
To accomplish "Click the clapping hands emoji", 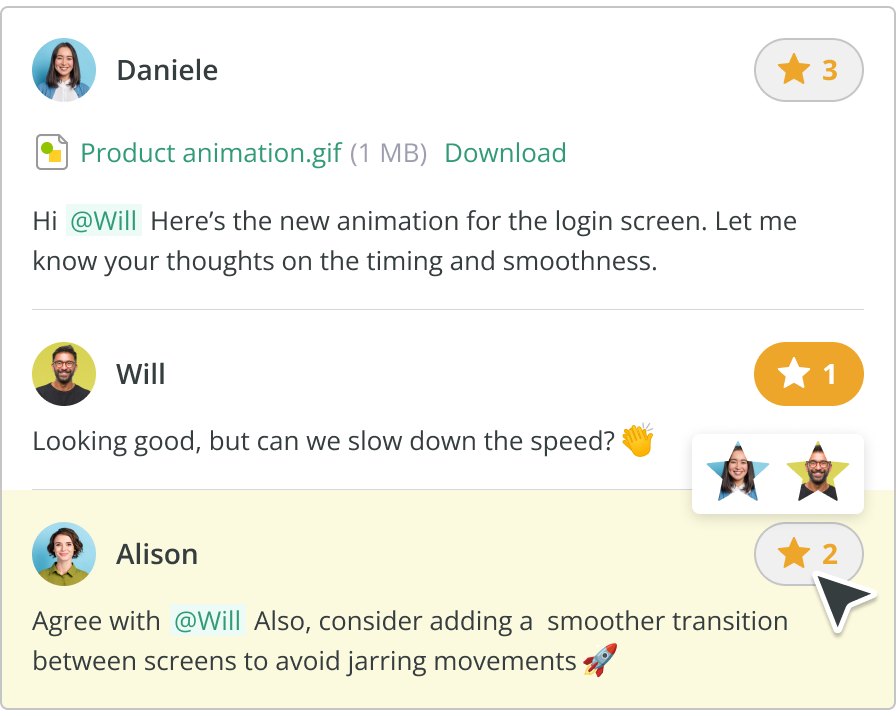I will point(637,441).
